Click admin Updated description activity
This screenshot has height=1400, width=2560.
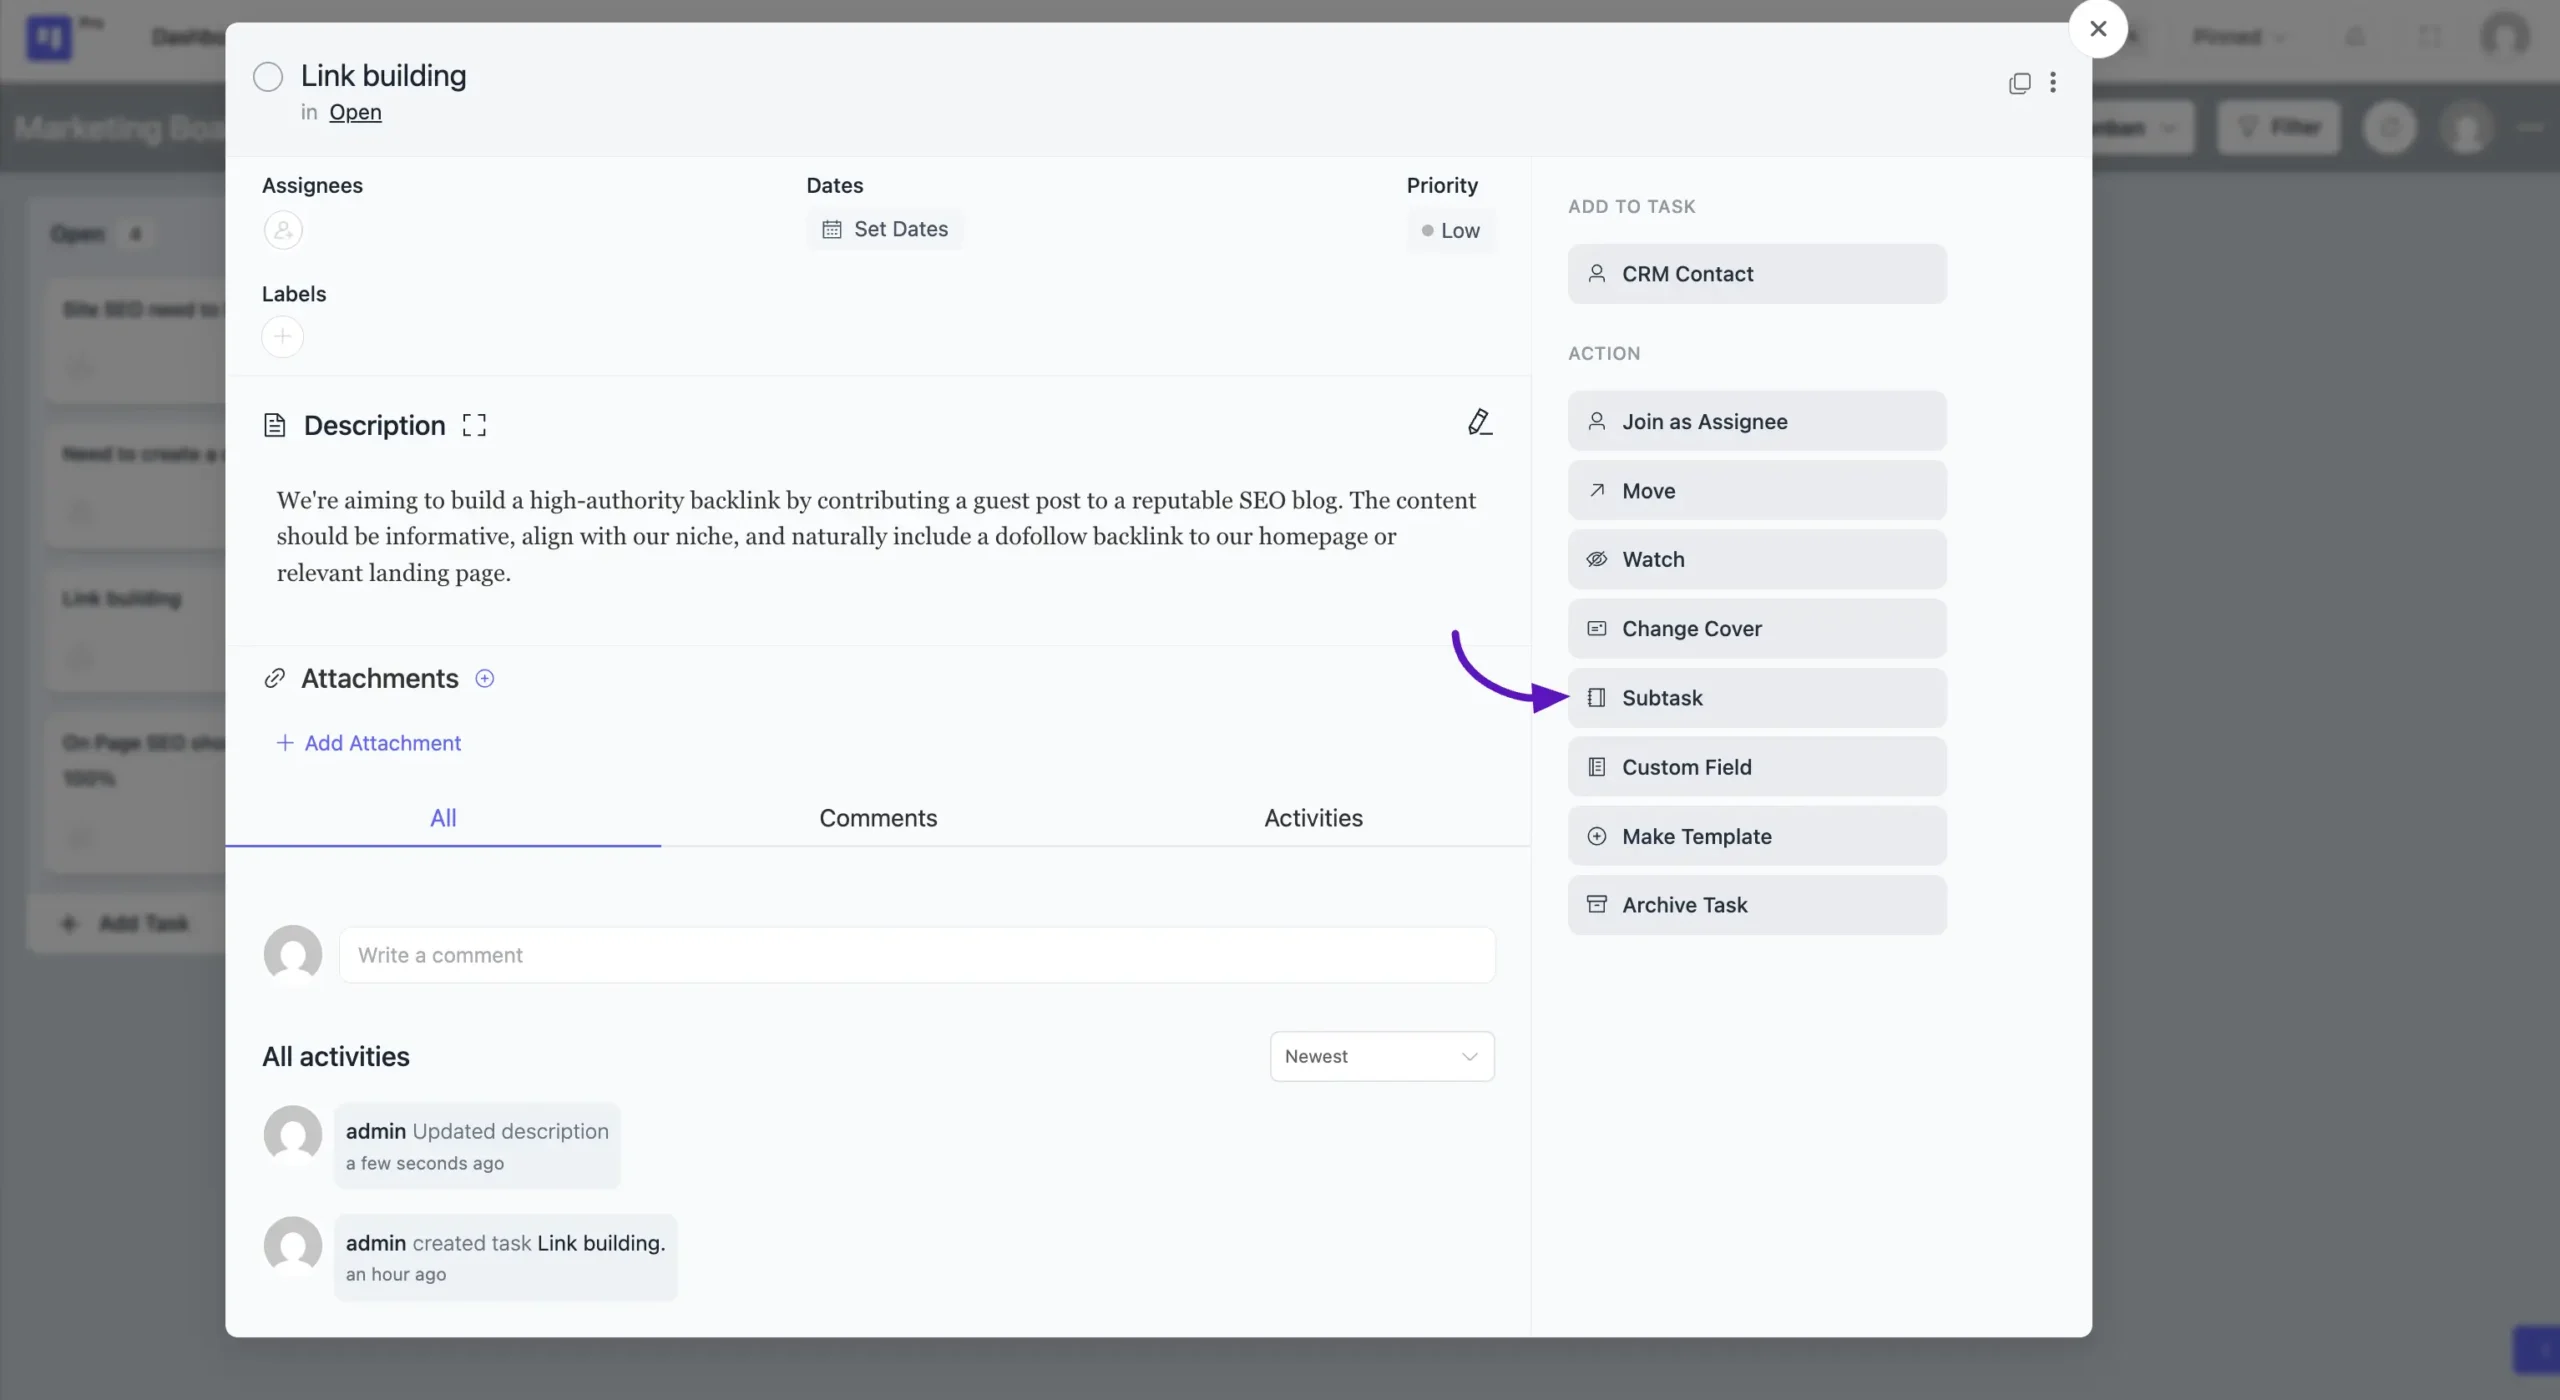coord(477,1147)
